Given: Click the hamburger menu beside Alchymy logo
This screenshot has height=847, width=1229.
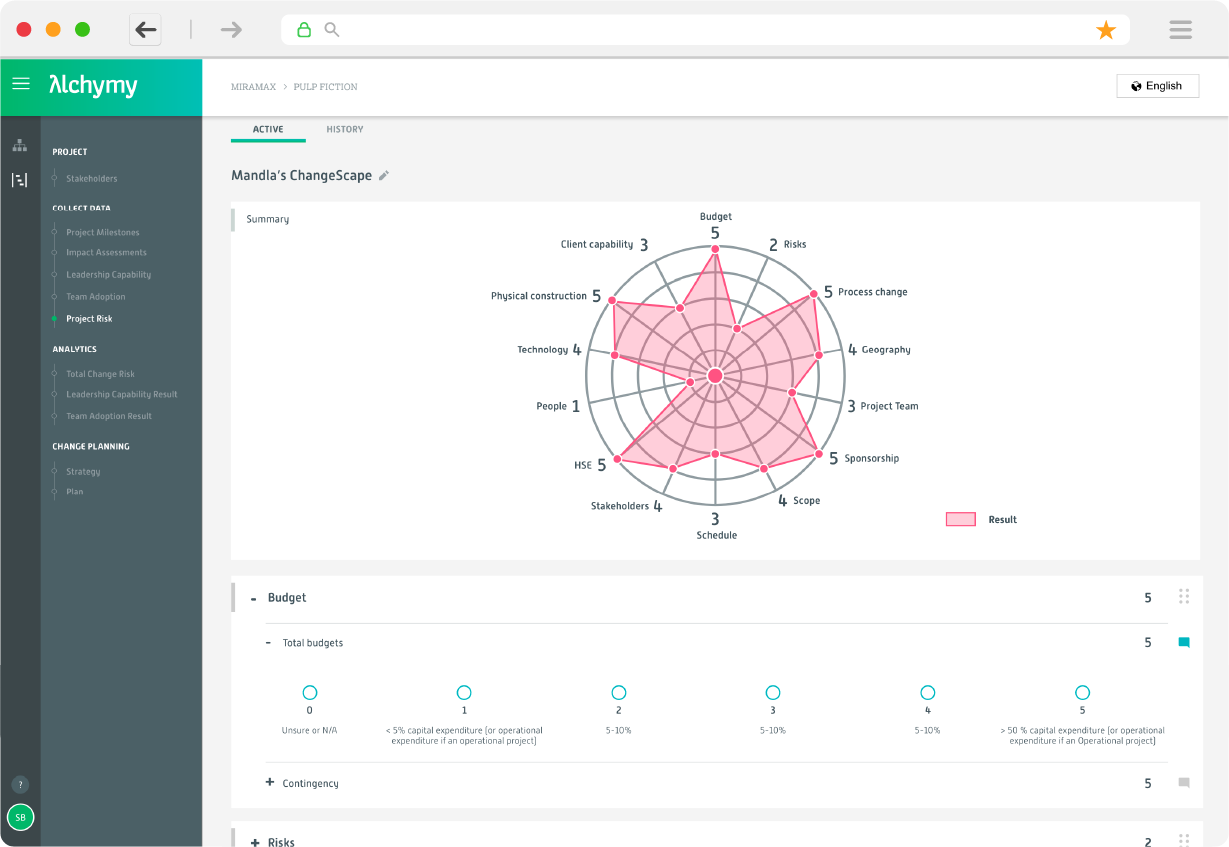Looking at the screenshot, I should (20, 84).
